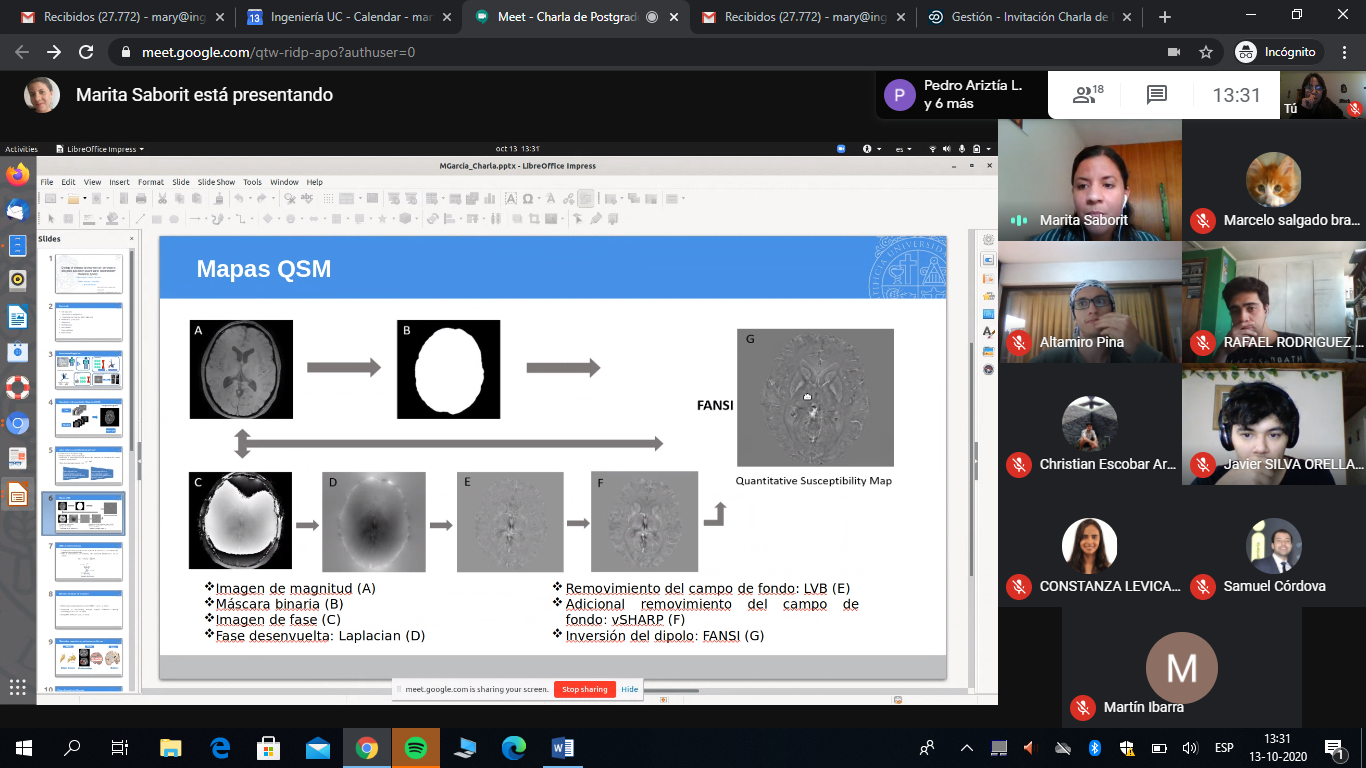Open volume control in system tray
Viewport: 1366px width, 768px height.
point(1189,748)
